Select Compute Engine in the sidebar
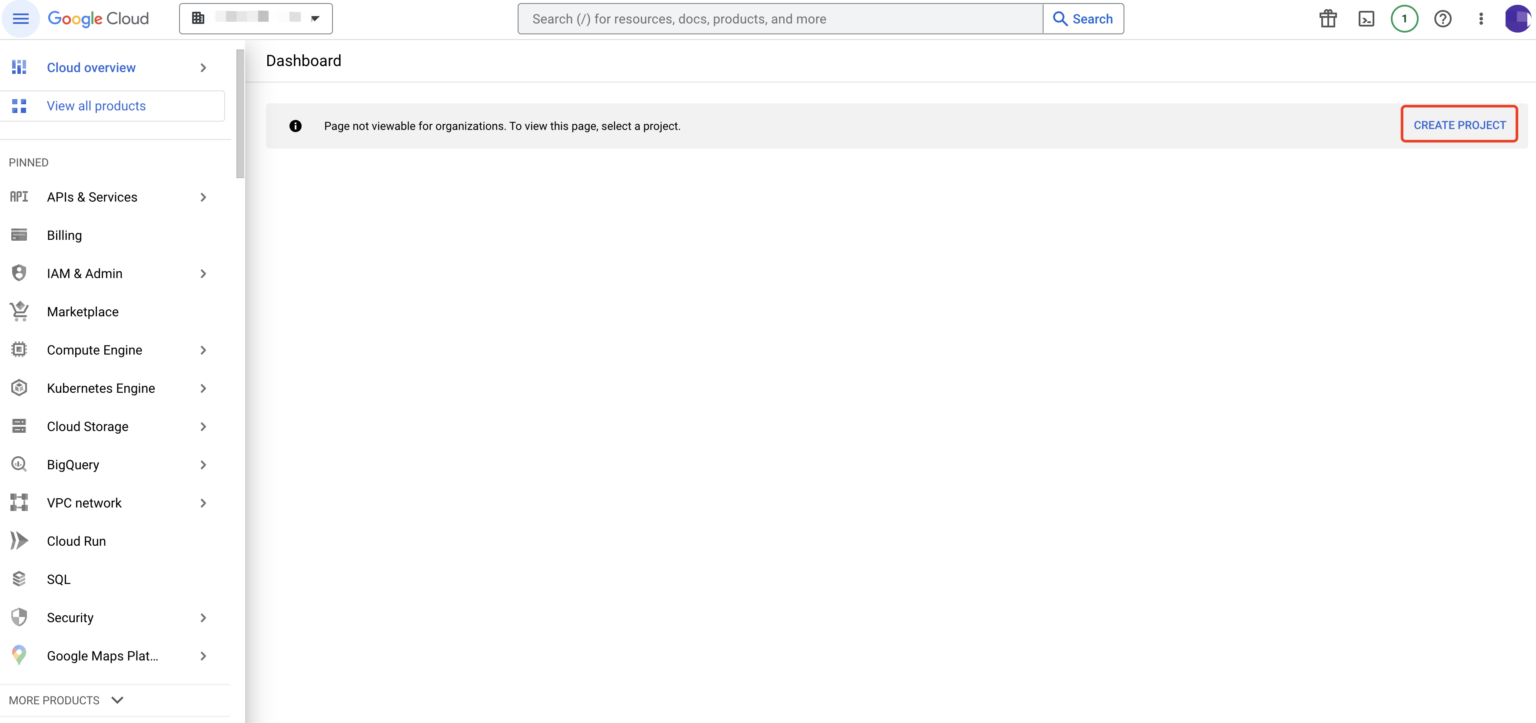Screen dimensions: 1536x723 (x=94, y=349)
